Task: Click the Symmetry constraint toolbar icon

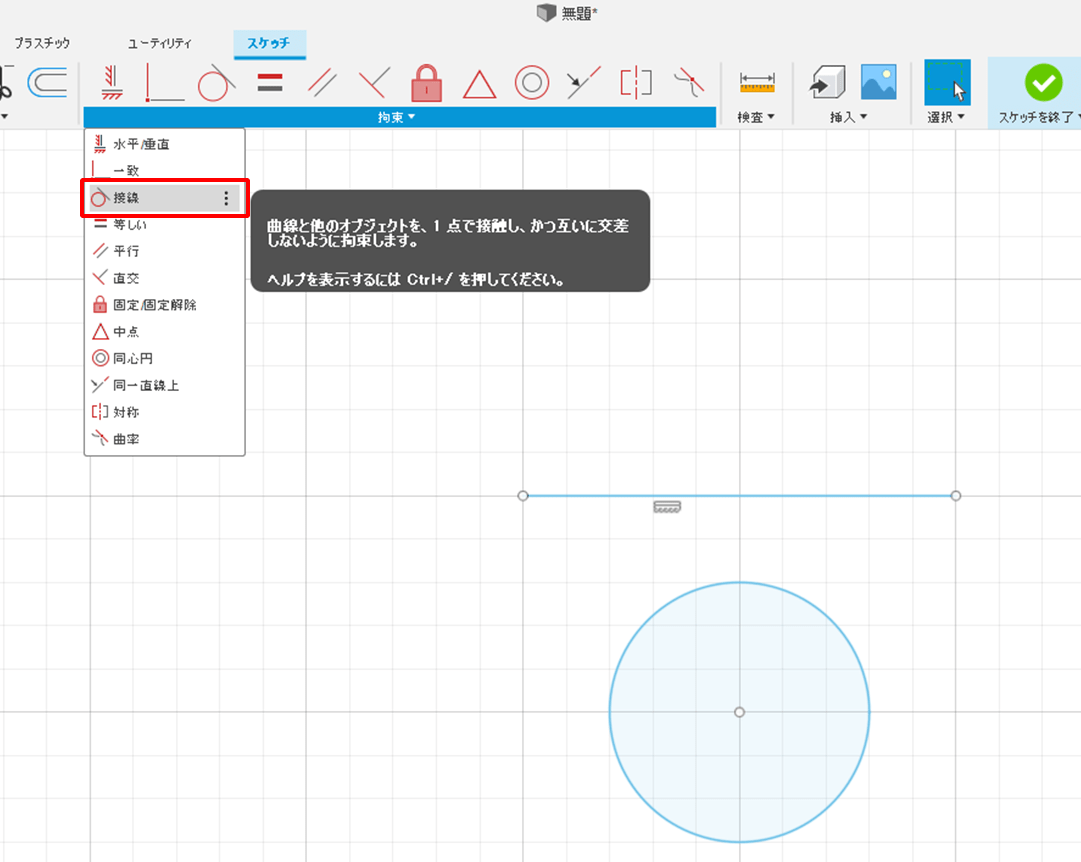Action: point(636,83)
